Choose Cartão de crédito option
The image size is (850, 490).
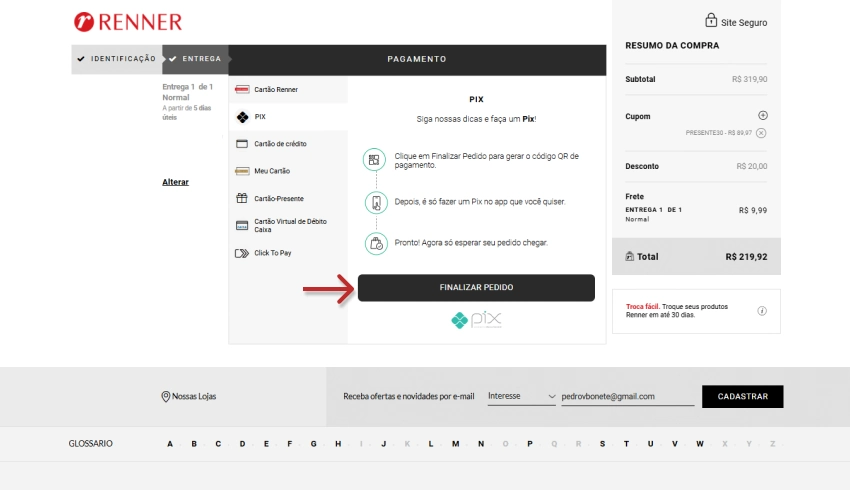(288, 144)
